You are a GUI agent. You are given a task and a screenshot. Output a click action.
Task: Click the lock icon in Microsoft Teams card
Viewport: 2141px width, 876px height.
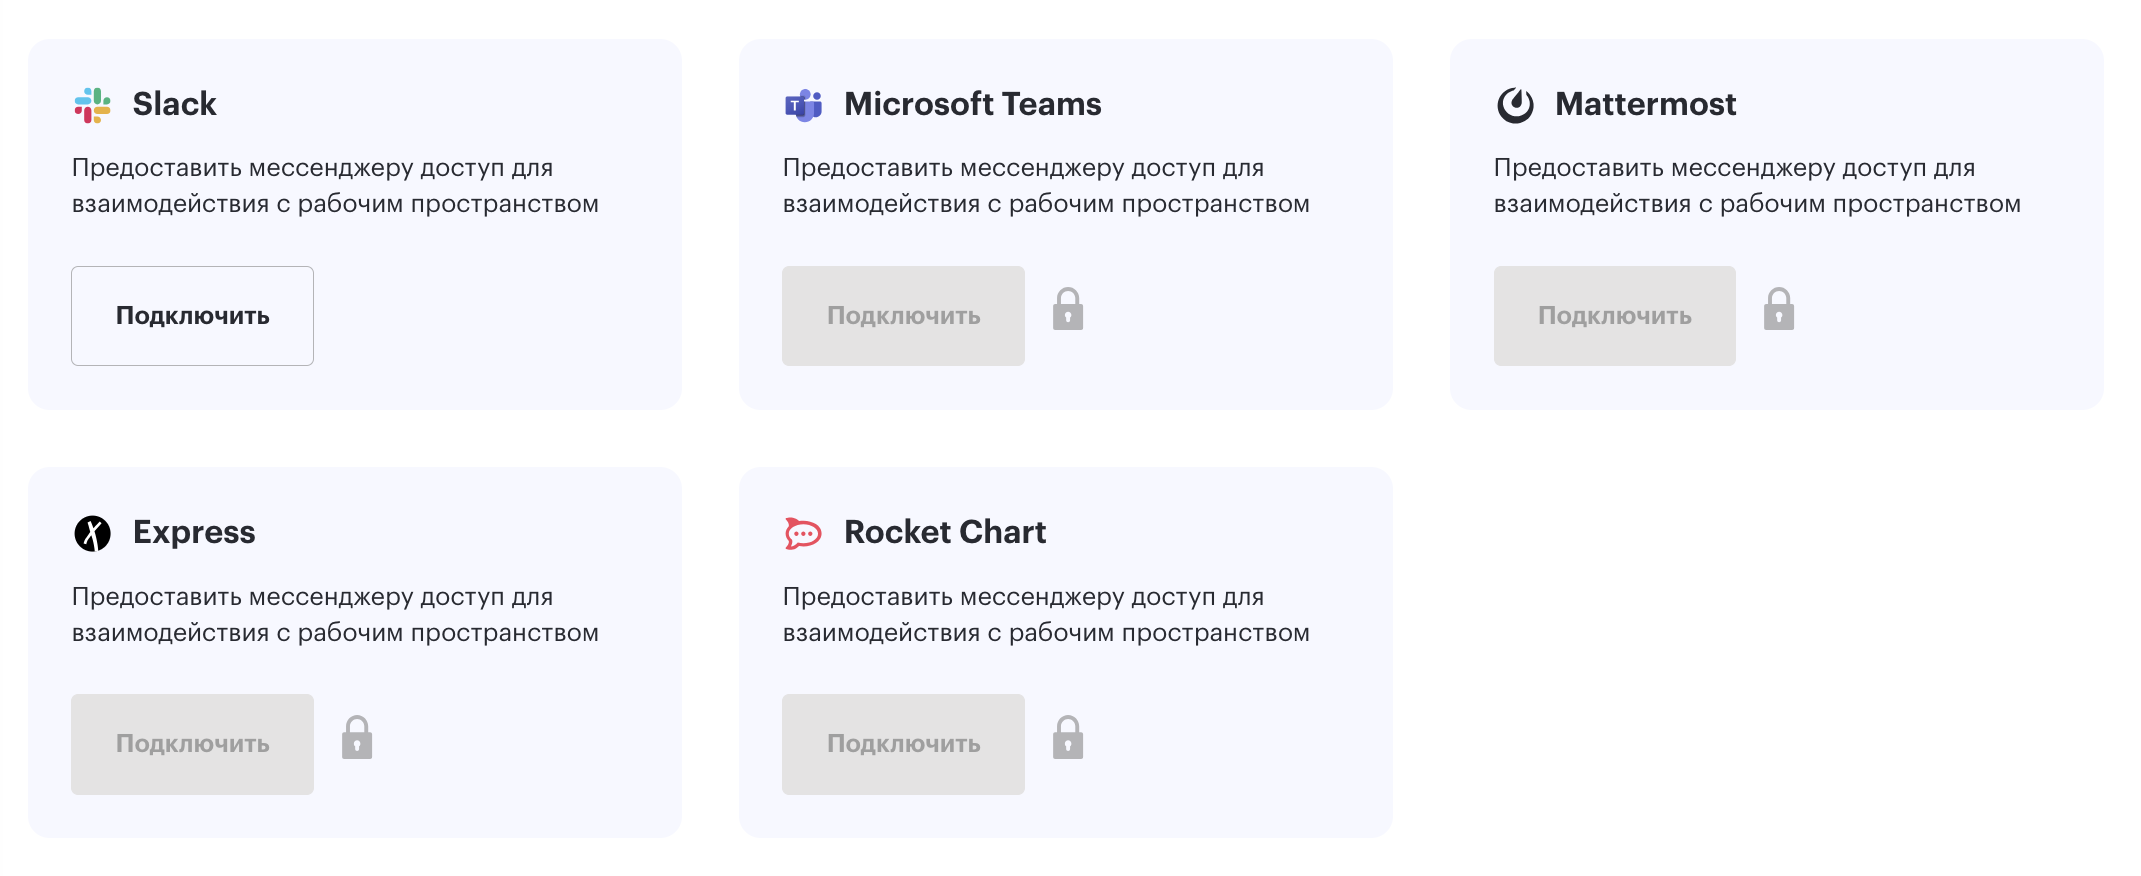coord(1068,309)
